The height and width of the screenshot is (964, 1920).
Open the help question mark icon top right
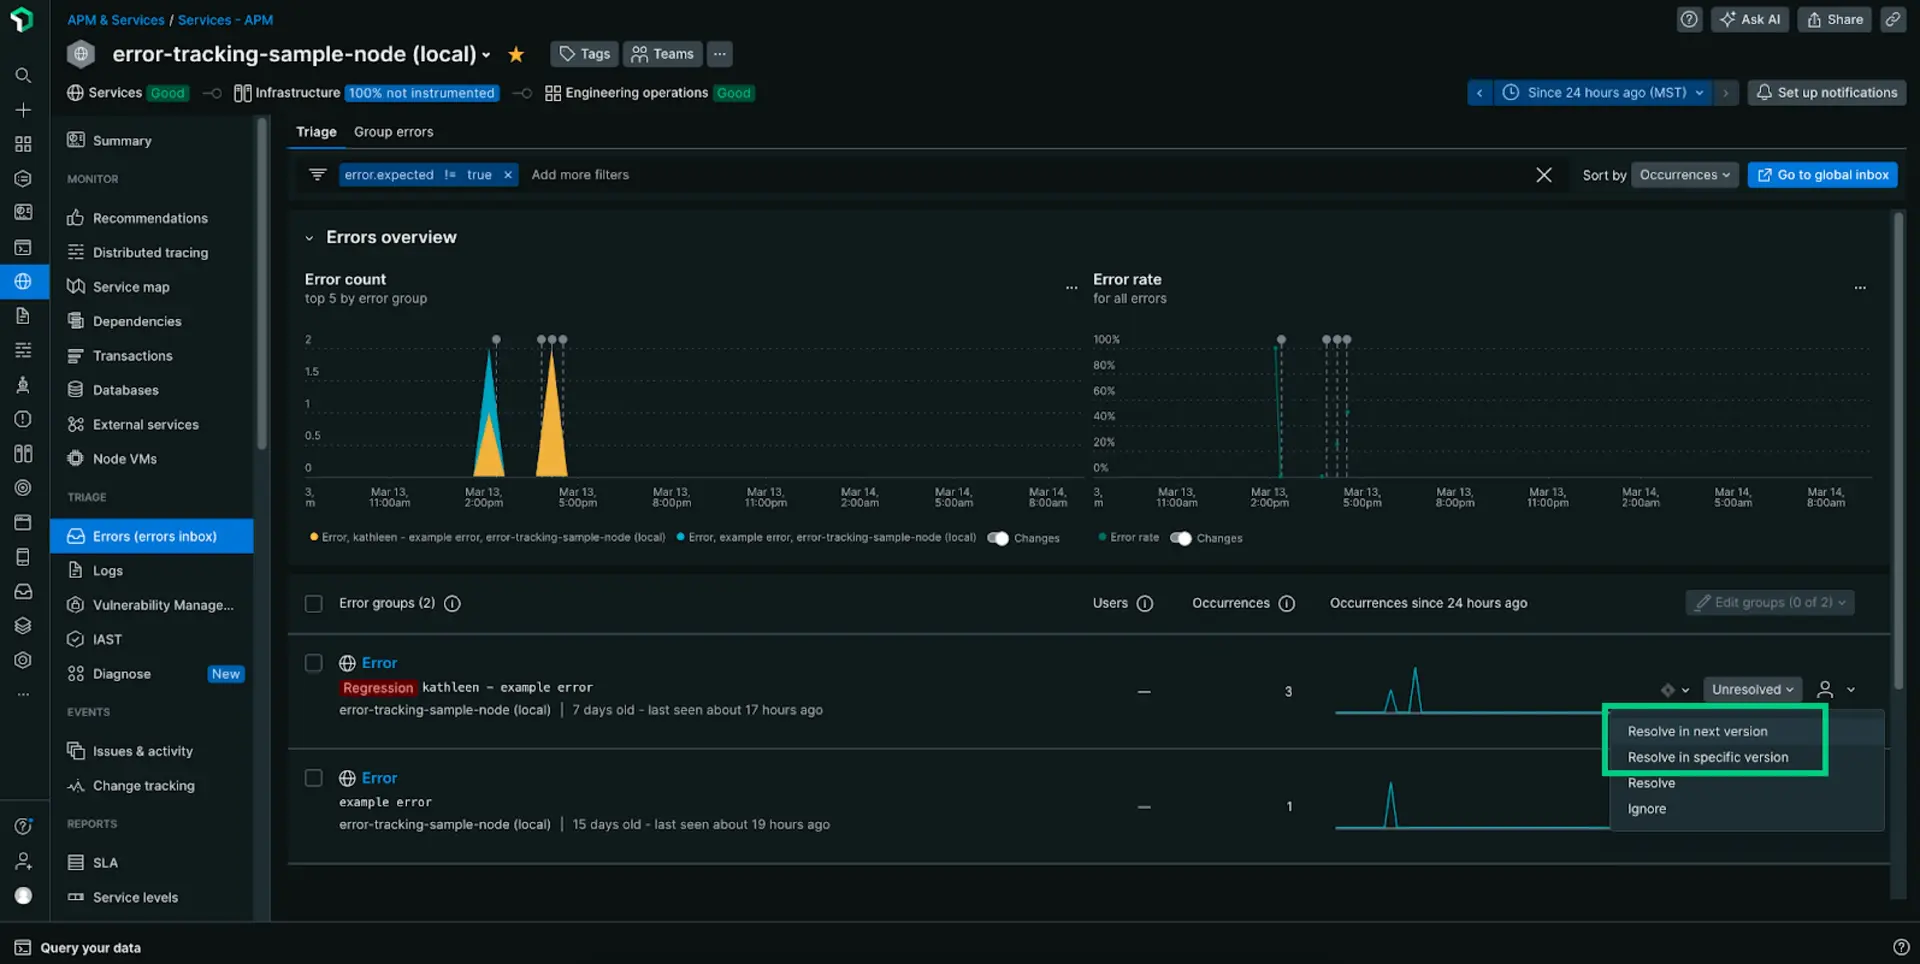tap(1689, 19)
